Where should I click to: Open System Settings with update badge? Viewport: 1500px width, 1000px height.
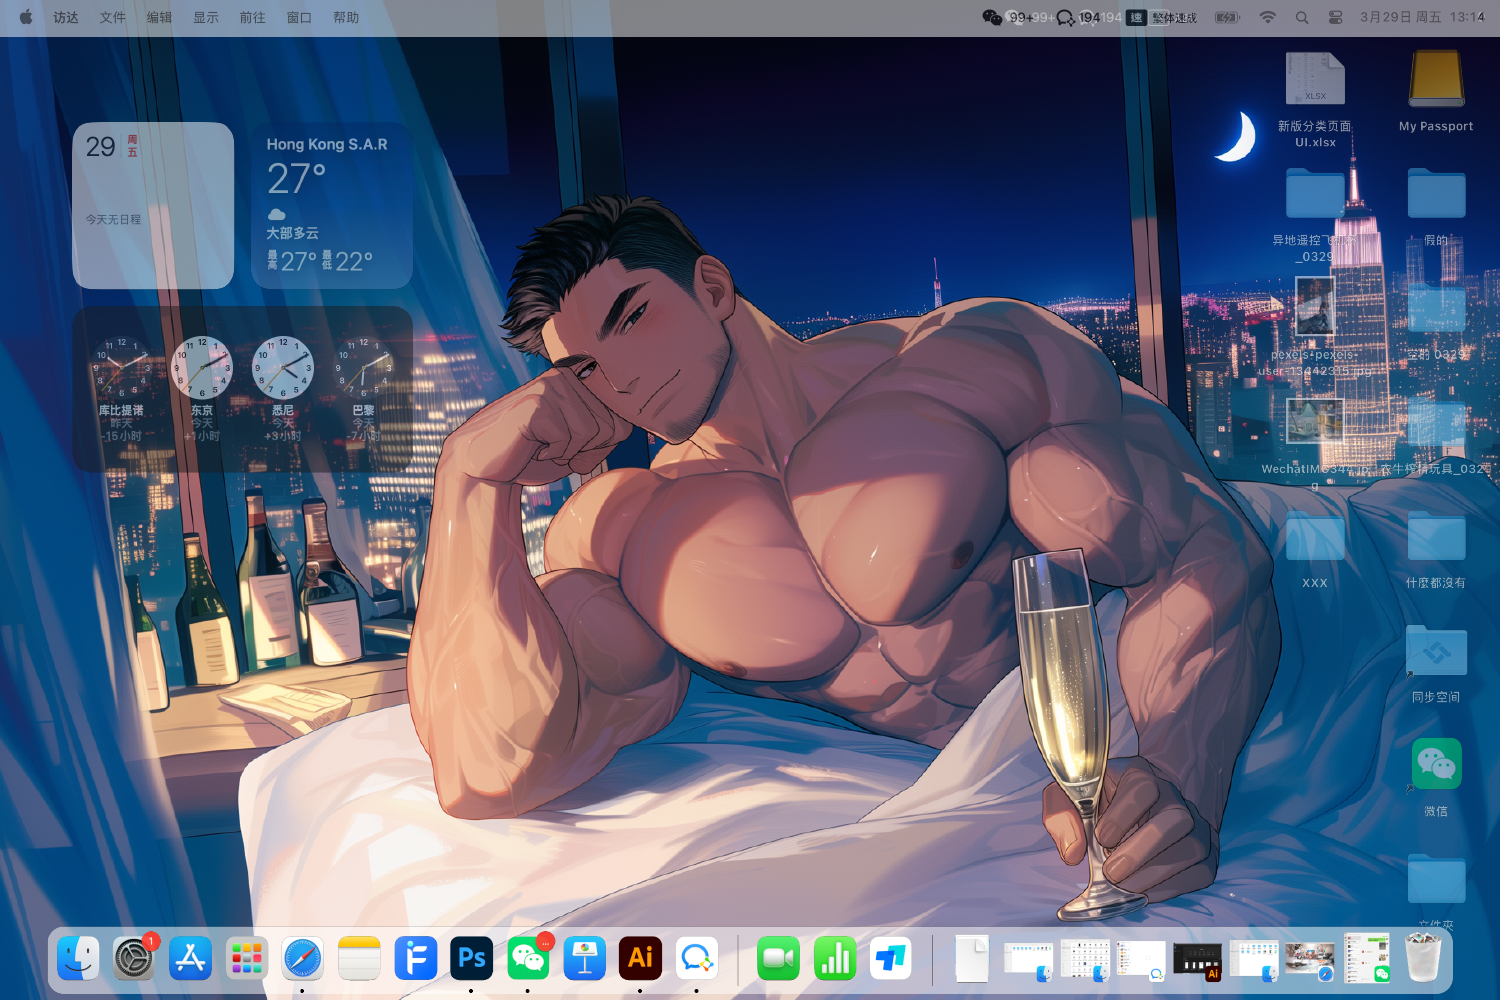[133, 958]
